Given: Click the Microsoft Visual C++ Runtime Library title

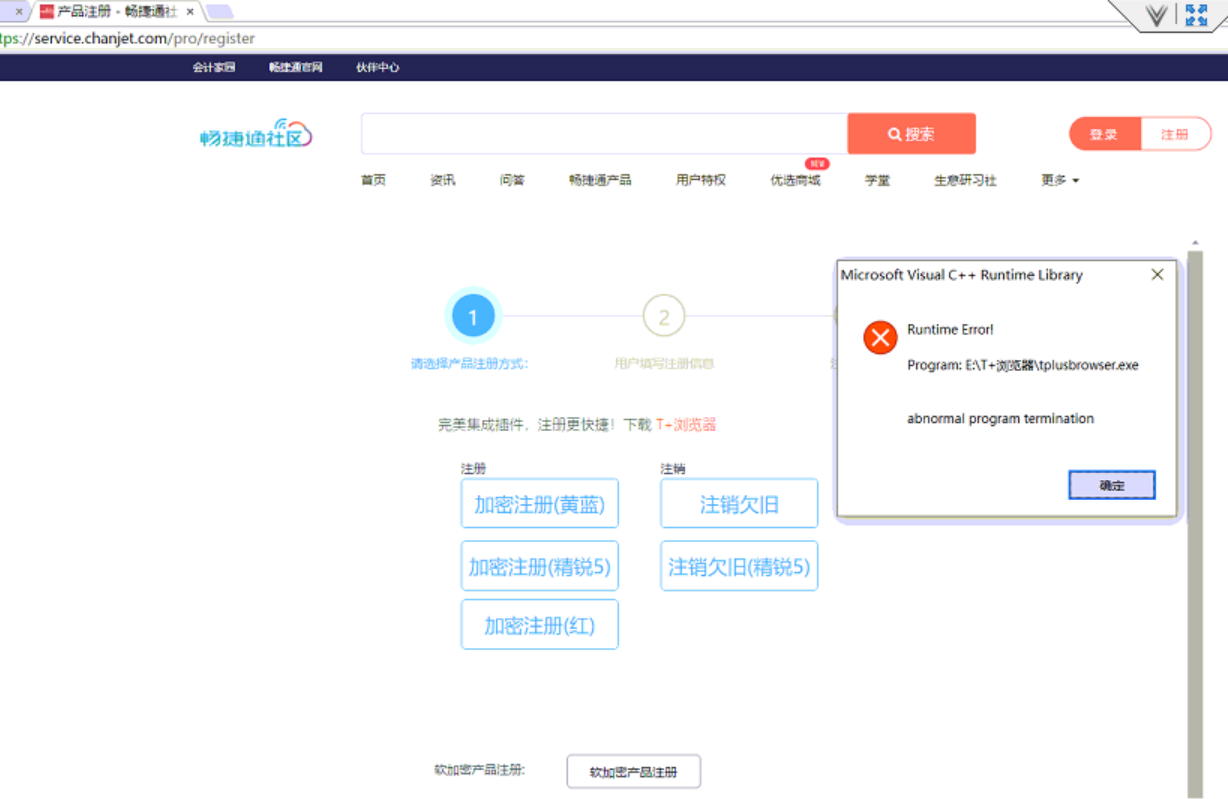Looking at the screenshot, I should click(961, 274).
